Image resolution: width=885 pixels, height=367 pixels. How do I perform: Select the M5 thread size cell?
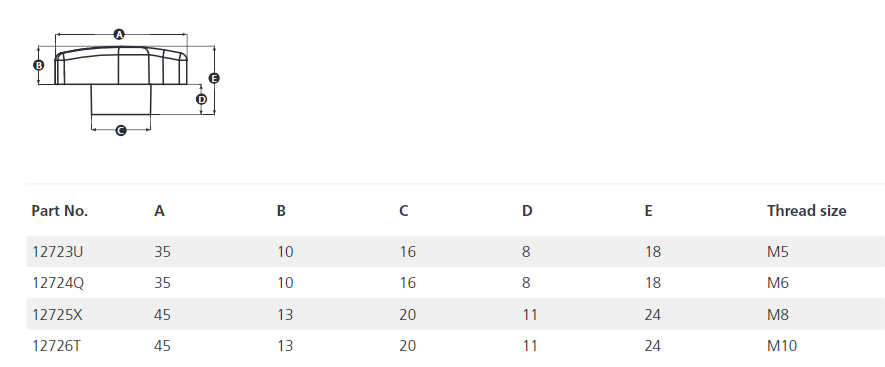tap(778, 252)
